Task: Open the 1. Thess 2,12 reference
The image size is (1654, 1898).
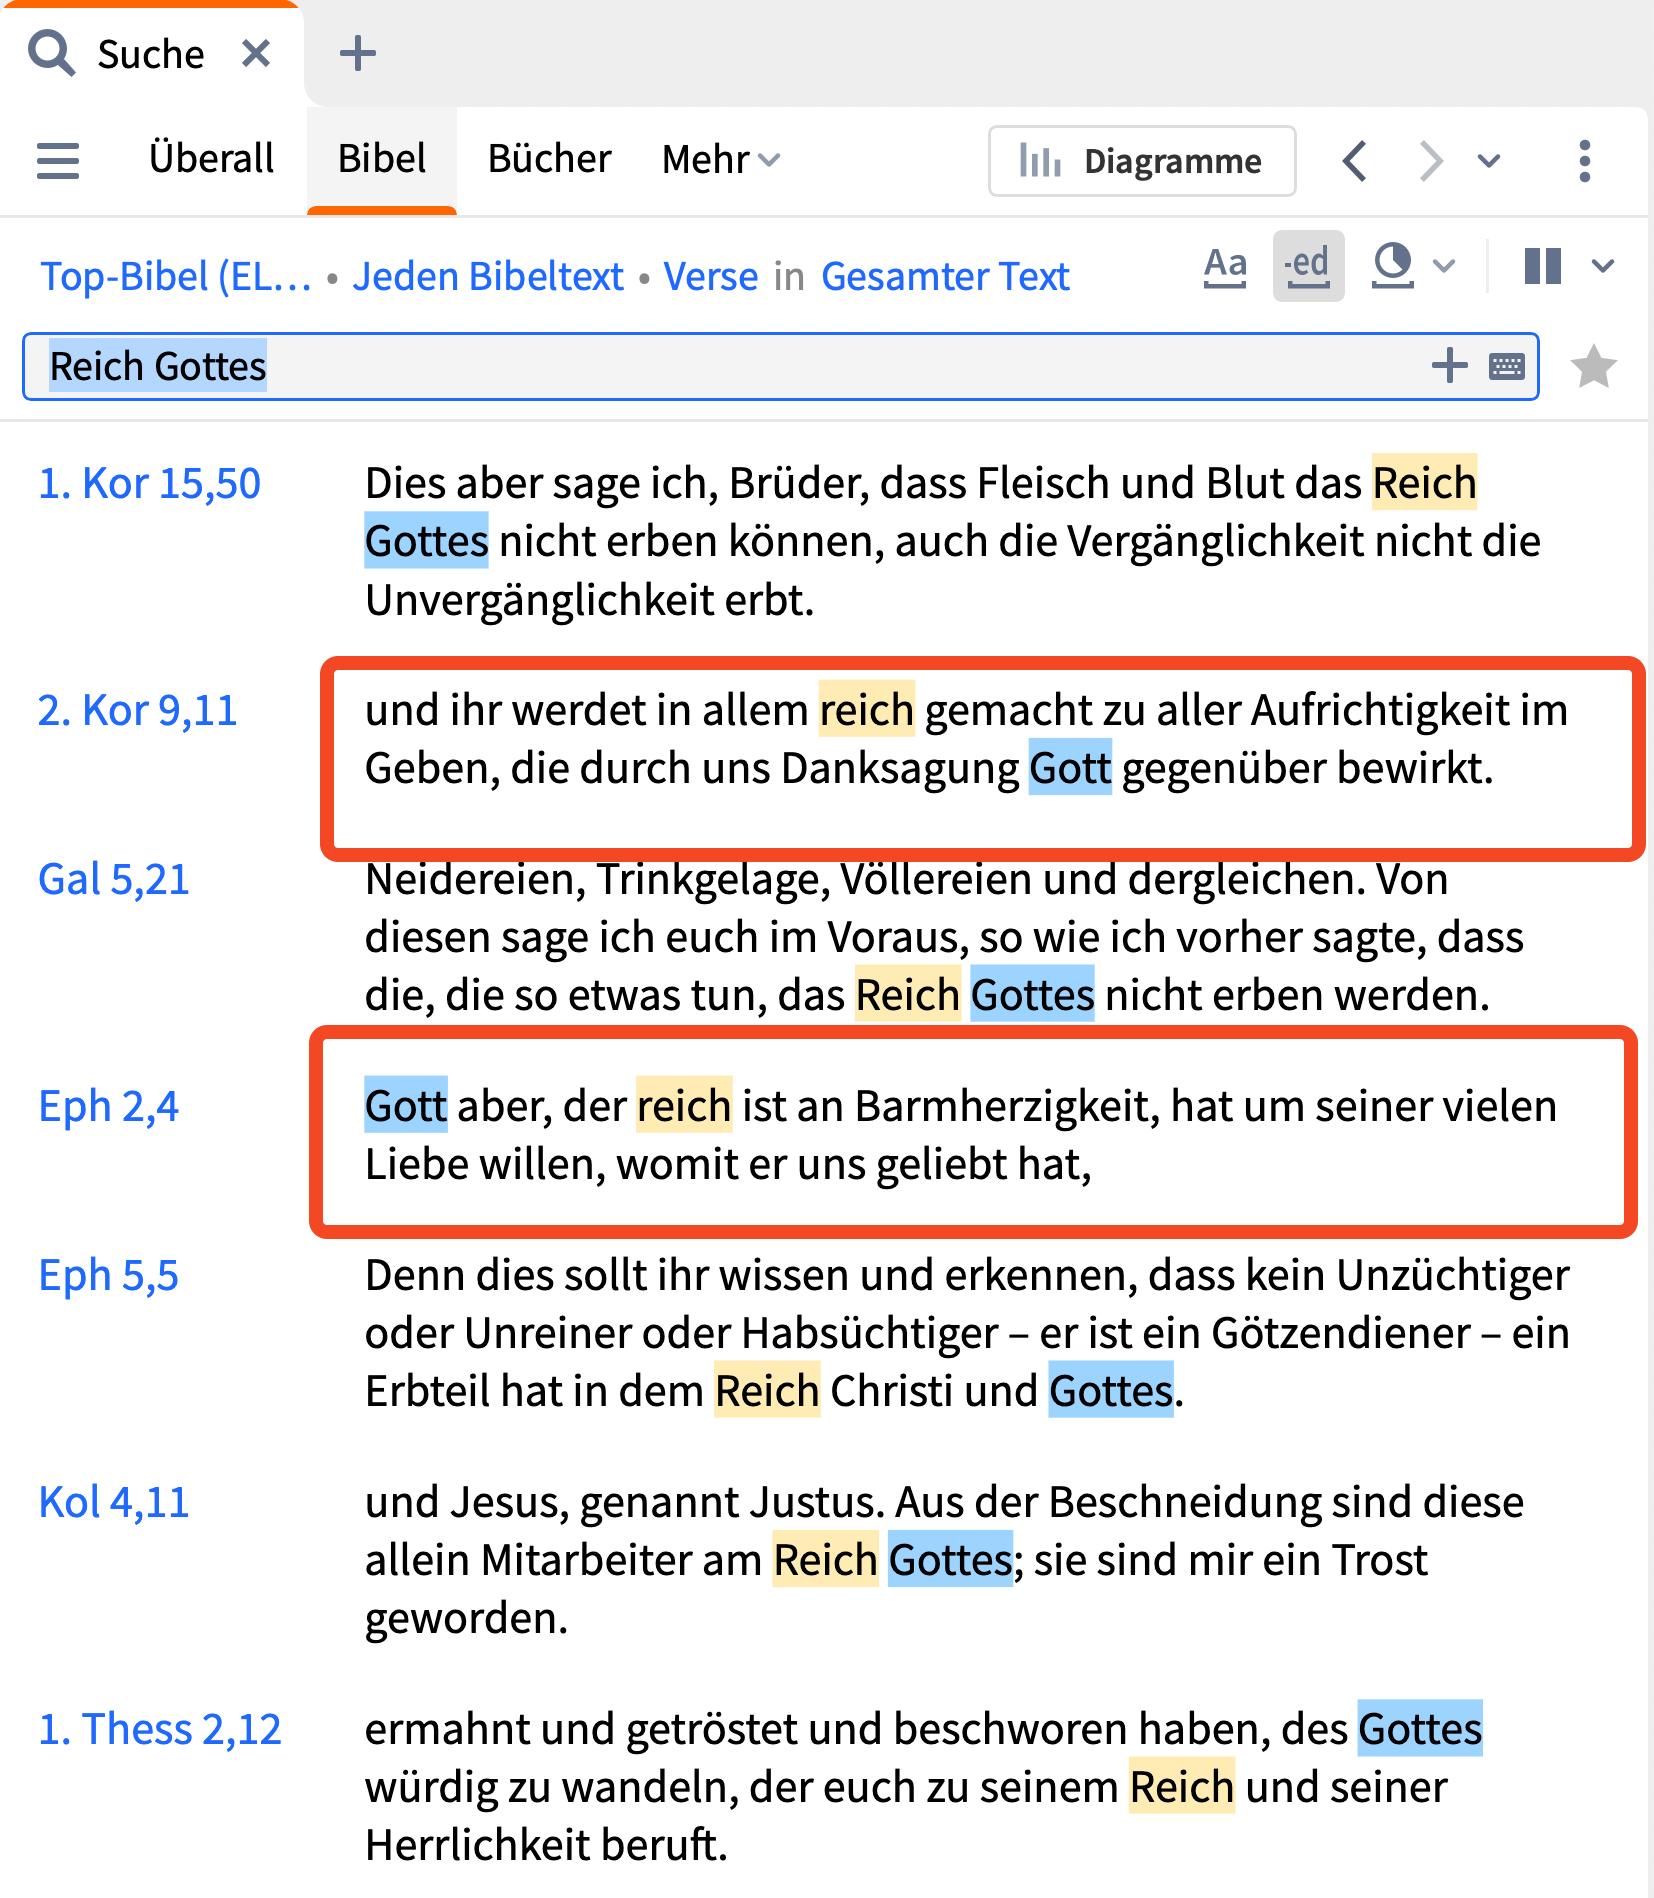Action: click(159, 1729)
